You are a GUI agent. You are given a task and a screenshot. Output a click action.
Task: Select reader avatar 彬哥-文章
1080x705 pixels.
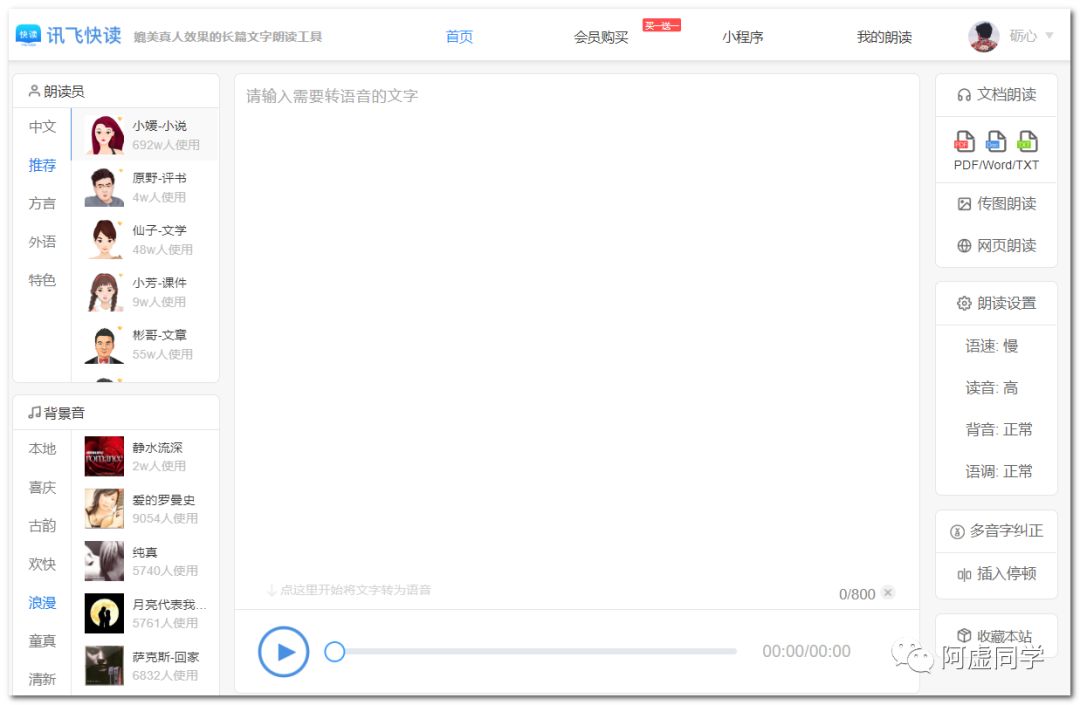point(104,344)
